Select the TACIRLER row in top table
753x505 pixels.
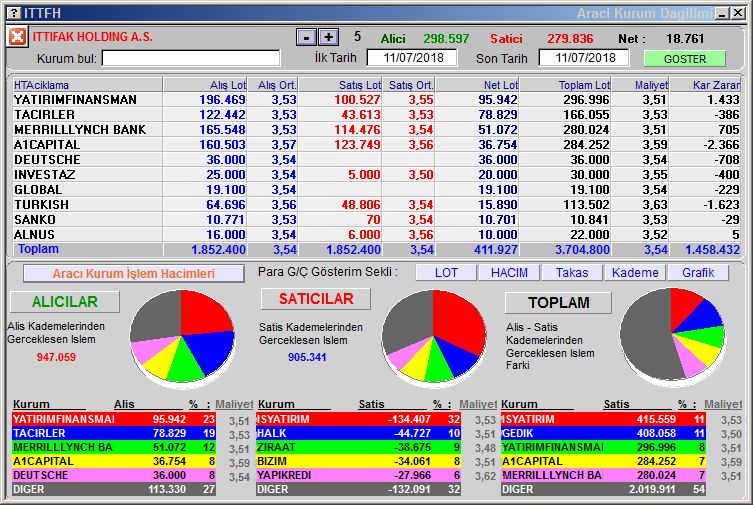pyautogui.click(x=376, y=115)
